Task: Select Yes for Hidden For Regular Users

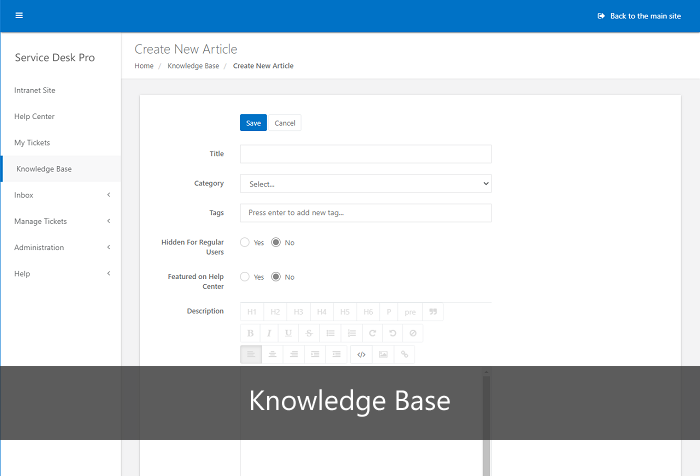Action: (245, 242)
